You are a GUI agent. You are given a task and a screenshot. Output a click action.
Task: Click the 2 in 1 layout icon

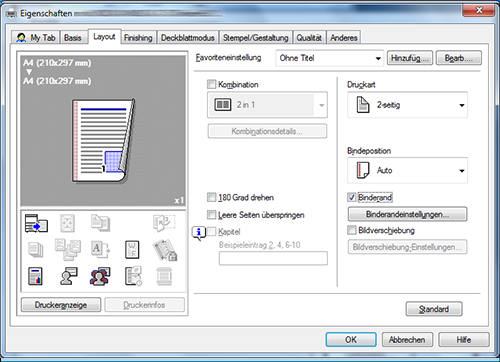click(x=222, y=105)
